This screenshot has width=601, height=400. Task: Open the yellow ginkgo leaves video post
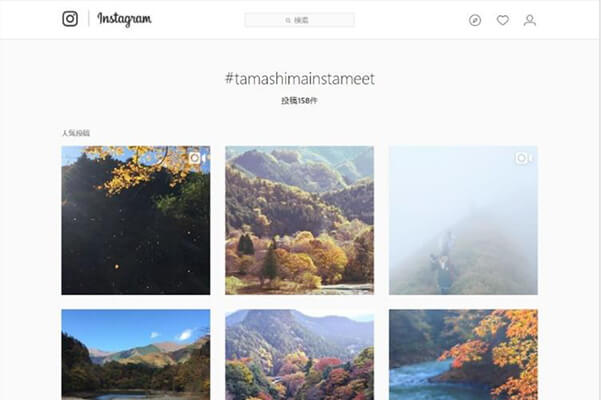point(136,220)
